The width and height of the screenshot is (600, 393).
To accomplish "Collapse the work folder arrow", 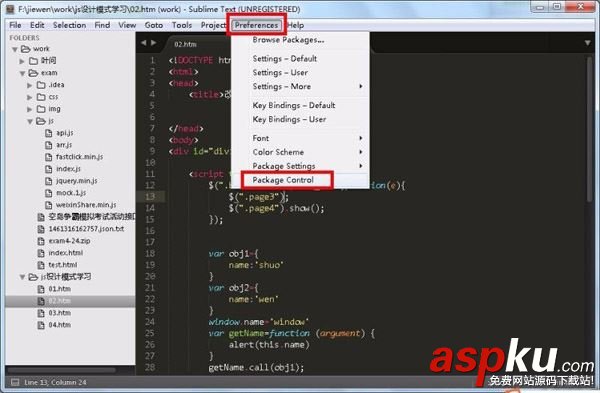I will tap(15, 49).
